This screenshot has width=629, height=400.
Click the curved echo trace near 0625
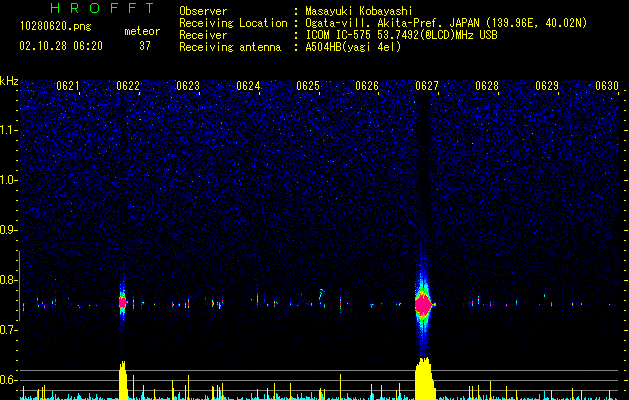(321, 296)
